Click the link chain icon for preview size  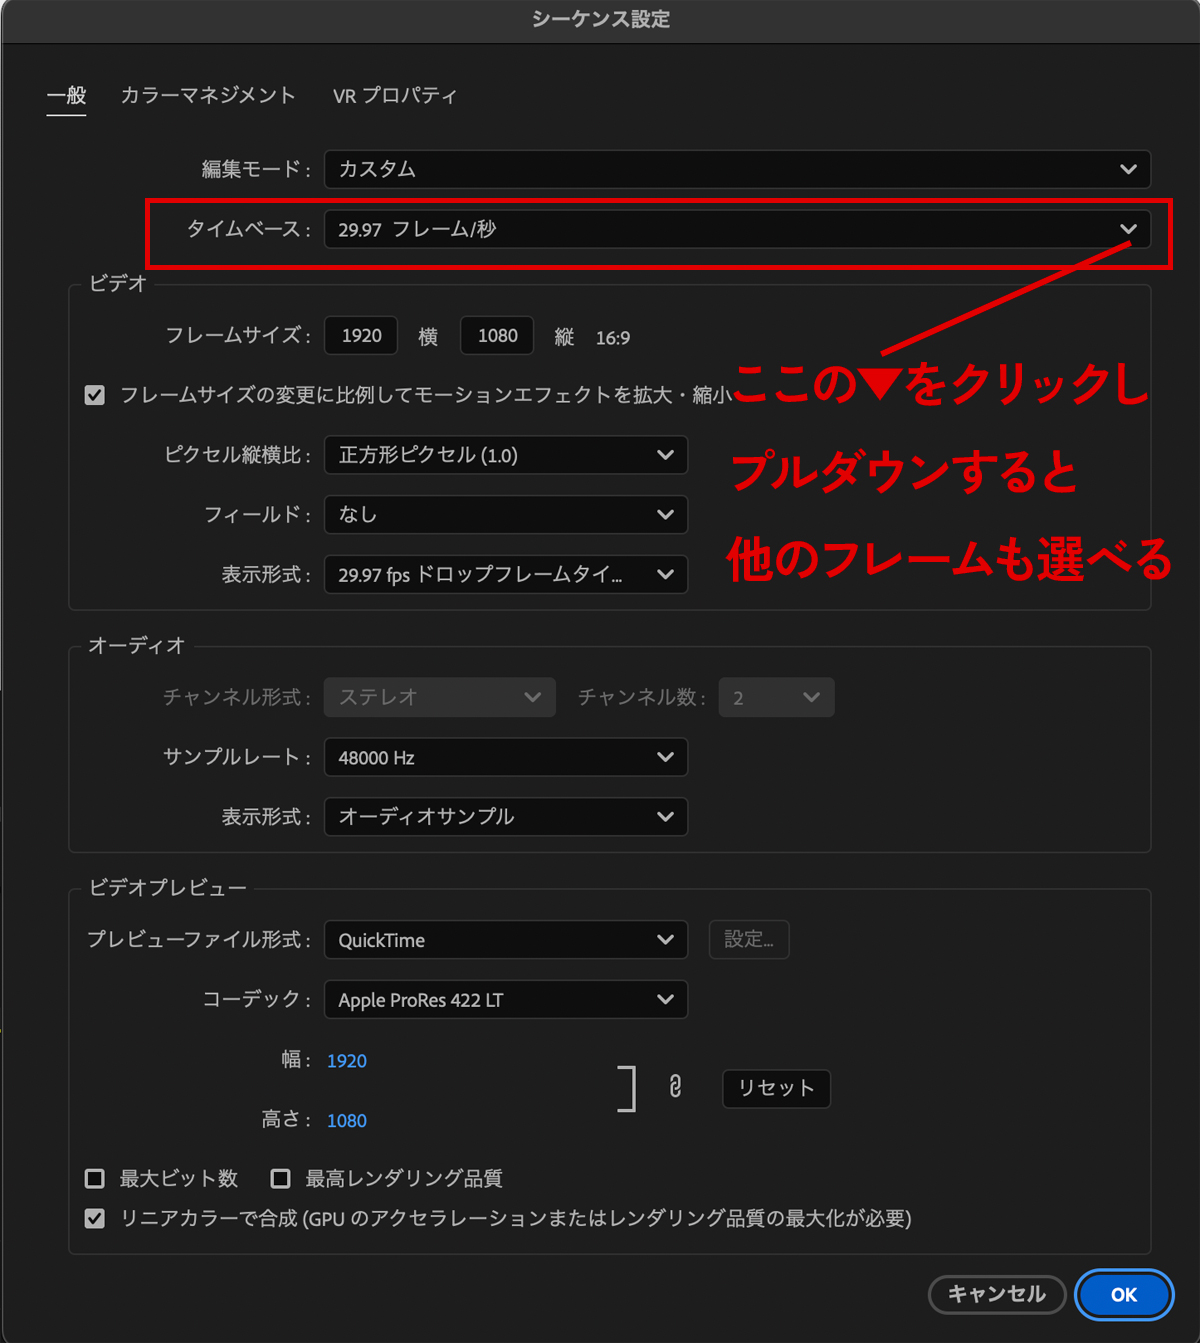point(675,1087)
